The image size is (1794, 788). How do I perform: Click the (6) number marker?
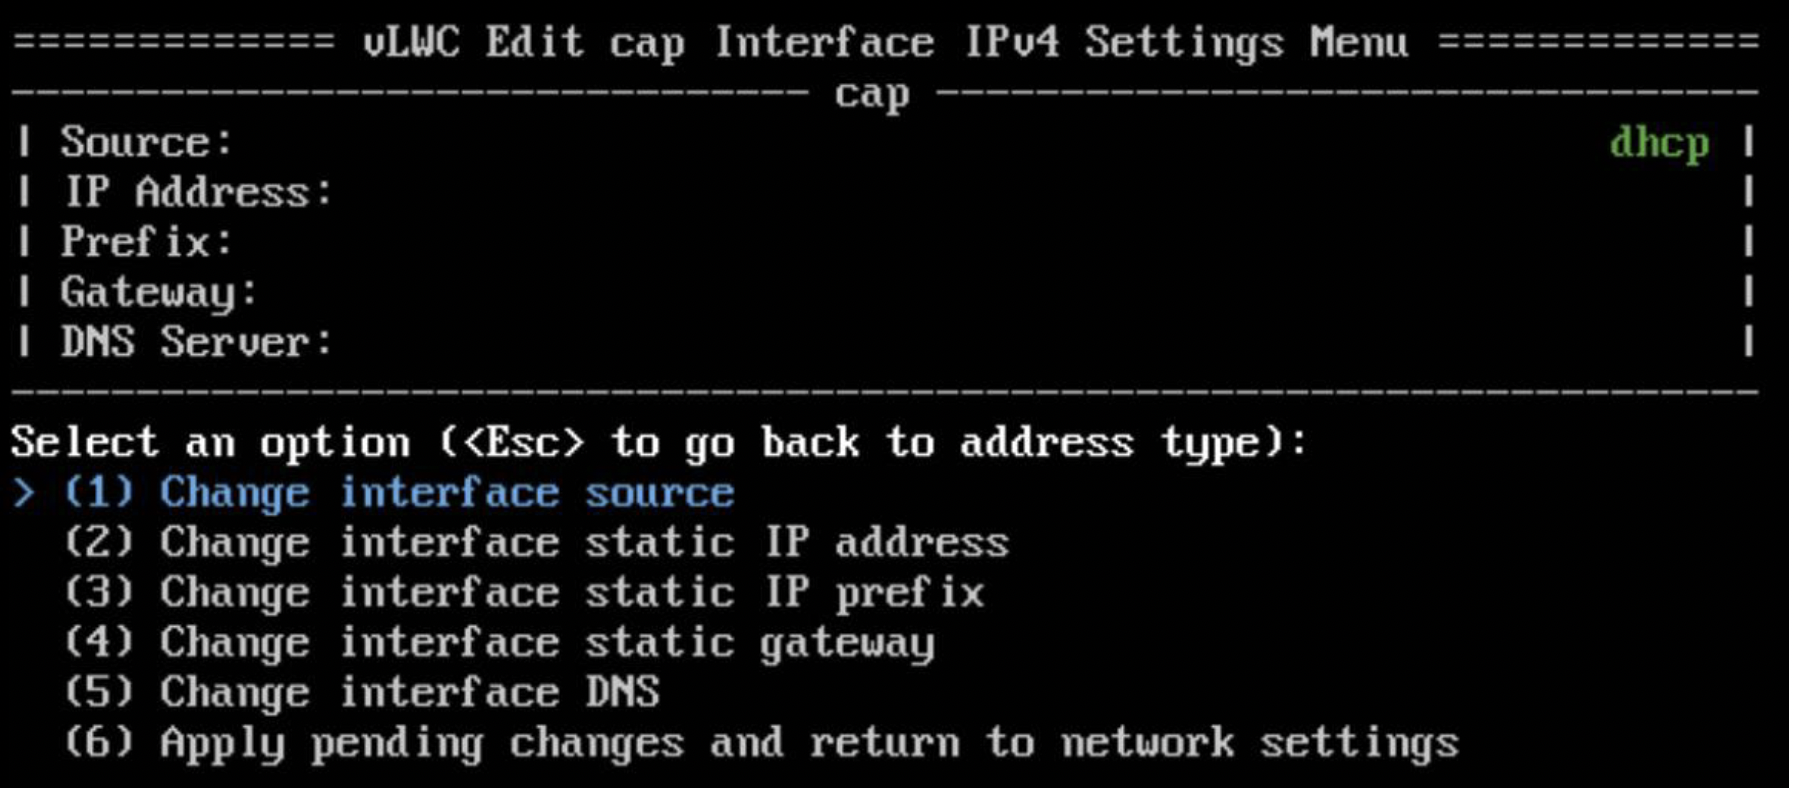[x=98, y=742]
